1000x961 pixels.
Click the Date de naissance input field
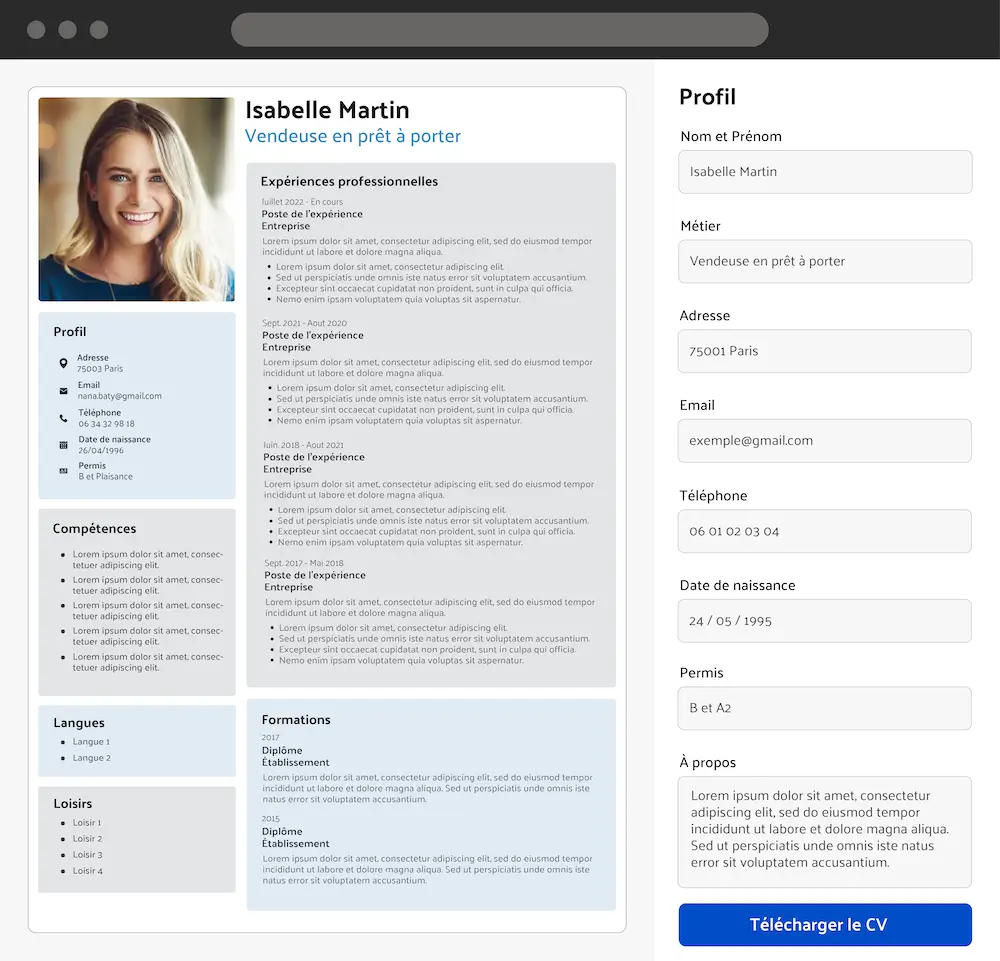825,620
